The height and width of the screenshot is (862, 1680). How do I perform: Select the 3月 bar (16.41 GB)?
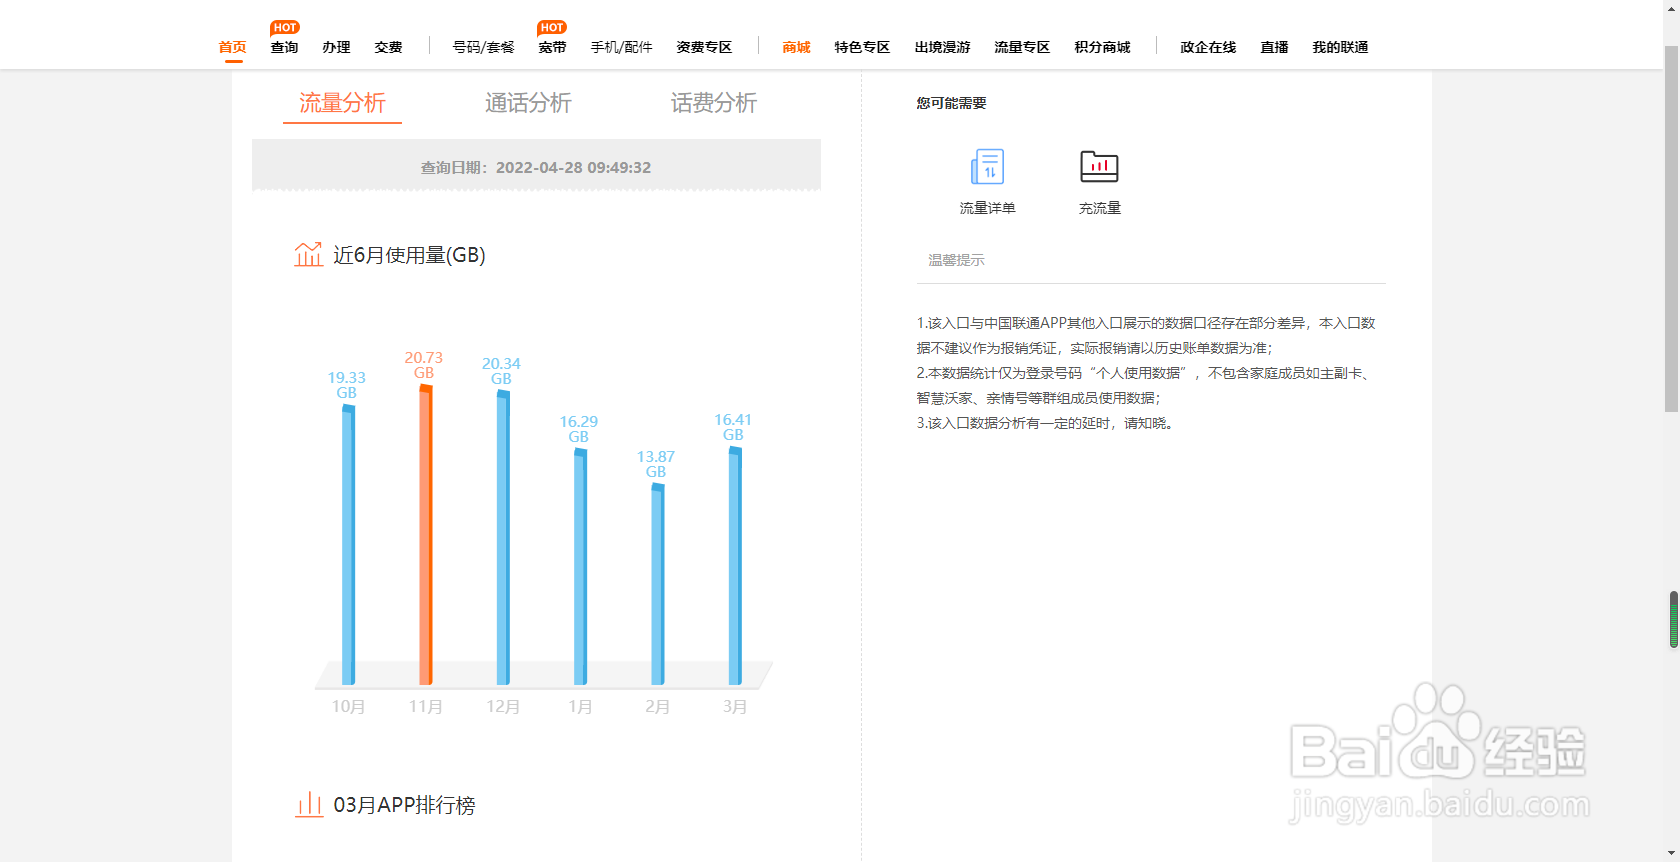[x=735, y=566]
